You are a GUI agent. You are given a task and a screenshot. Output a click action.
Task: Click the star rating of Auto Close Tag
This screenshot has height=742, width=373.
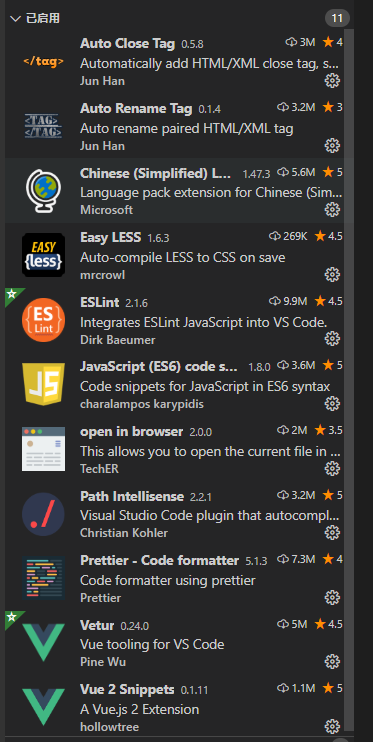coord(333,43)
